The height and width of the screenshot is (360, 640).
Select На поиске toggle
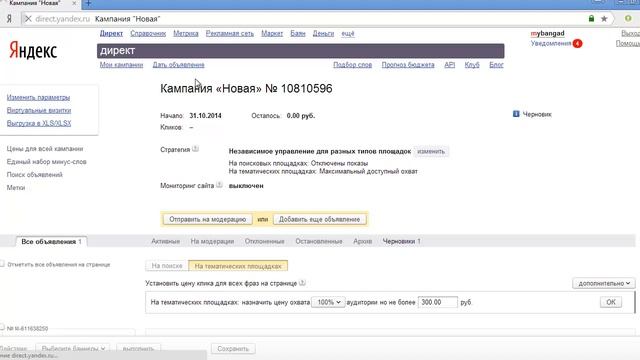(x=167, y=266)
